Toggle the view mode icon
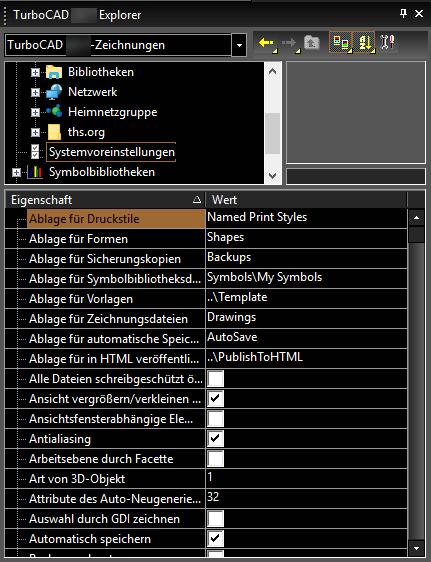 click(x=340, y=43)
